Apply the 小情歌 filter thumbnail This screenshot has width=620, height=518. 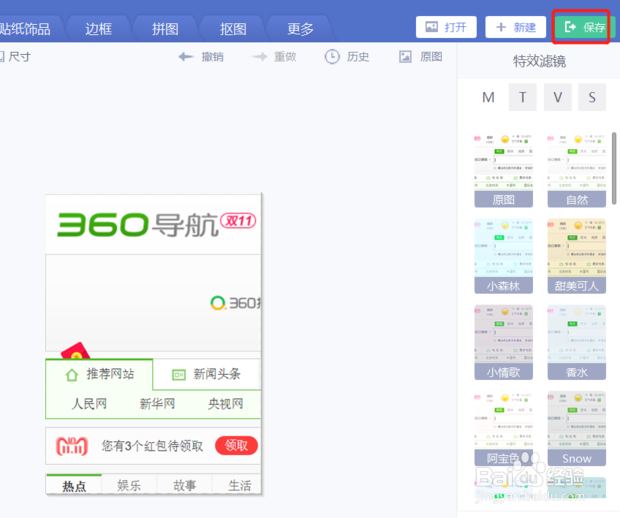click(x=504, y=342)
